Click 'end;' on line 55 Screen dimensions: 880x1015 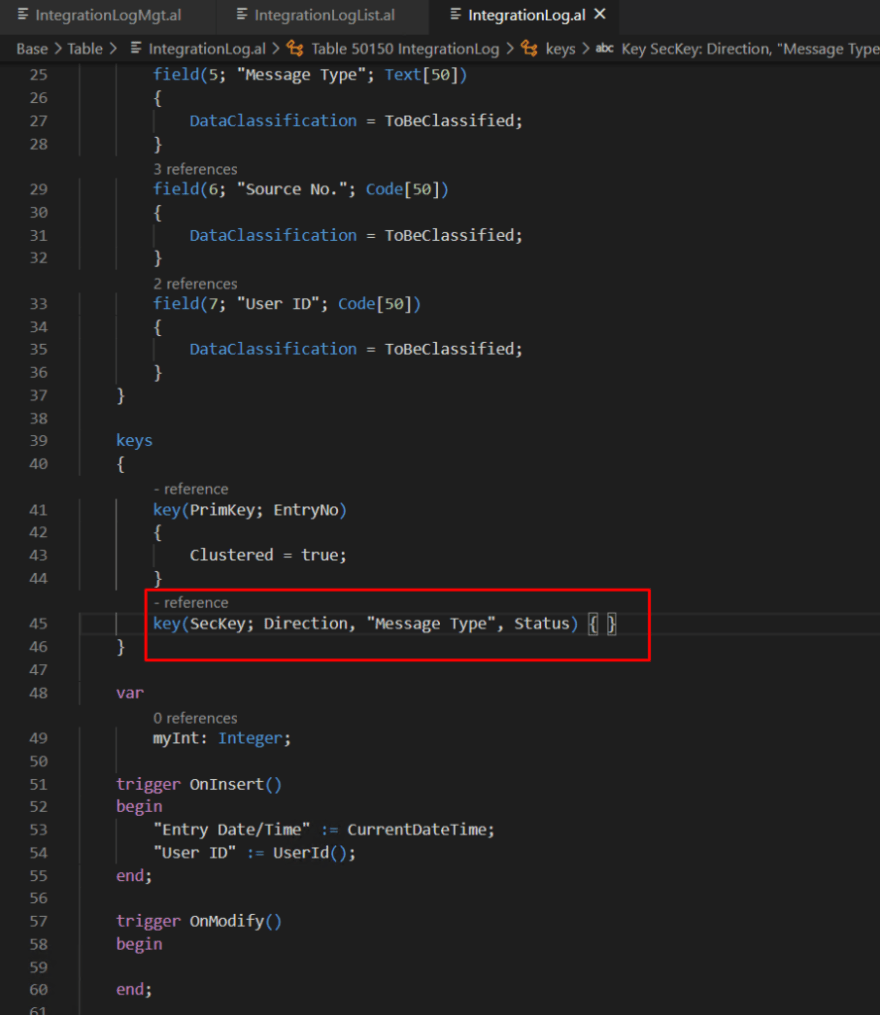pyautogui.click(x=134, y=876)
